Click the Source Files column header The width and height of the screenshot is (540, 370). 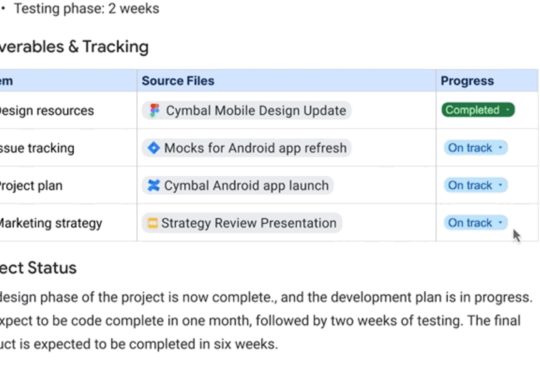[x=178, y=81]
